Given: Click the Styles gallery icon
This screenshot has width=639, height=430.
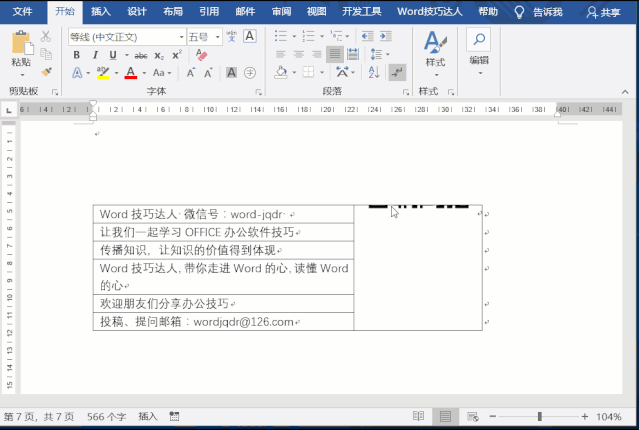Looking at the screenshot, I should click(x=434, y=43).
